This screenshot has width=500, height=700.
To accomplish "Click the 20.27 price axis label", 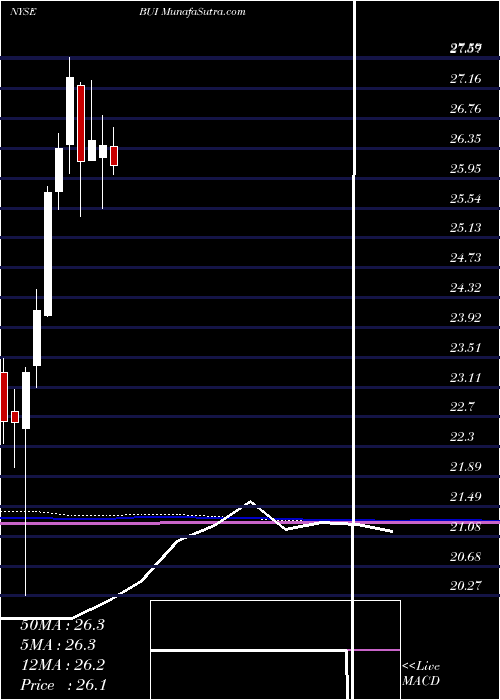I will (x=466, y=586).
